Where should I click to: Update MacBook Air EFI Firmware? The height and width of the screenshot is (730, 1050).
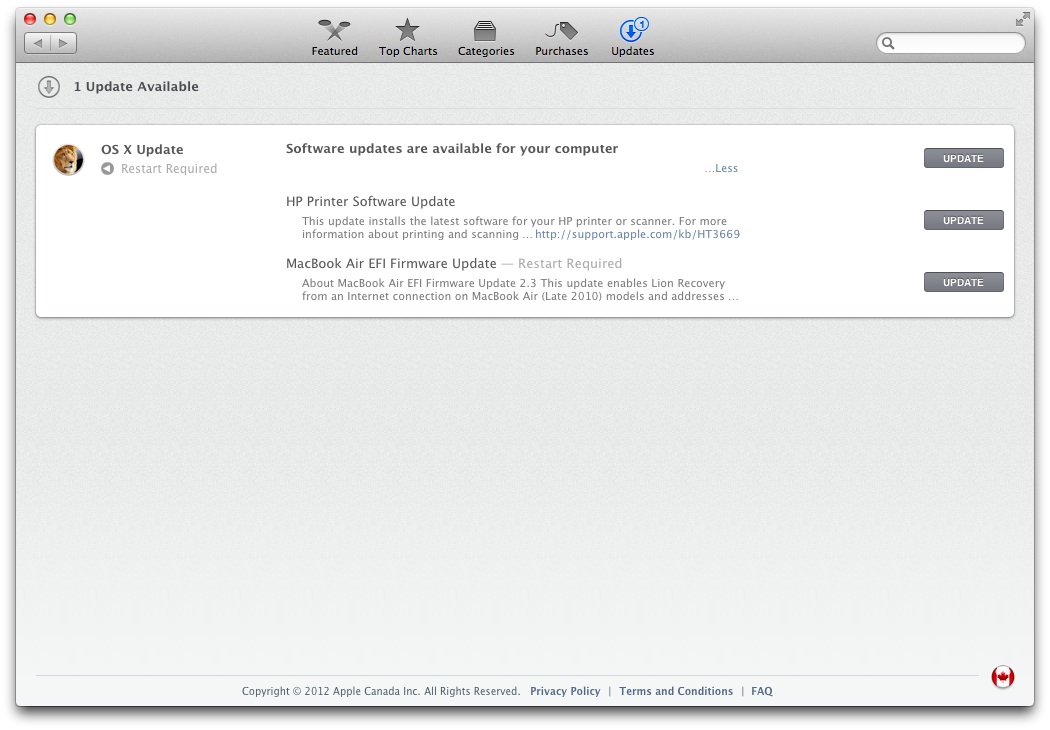tap(964, 282)
